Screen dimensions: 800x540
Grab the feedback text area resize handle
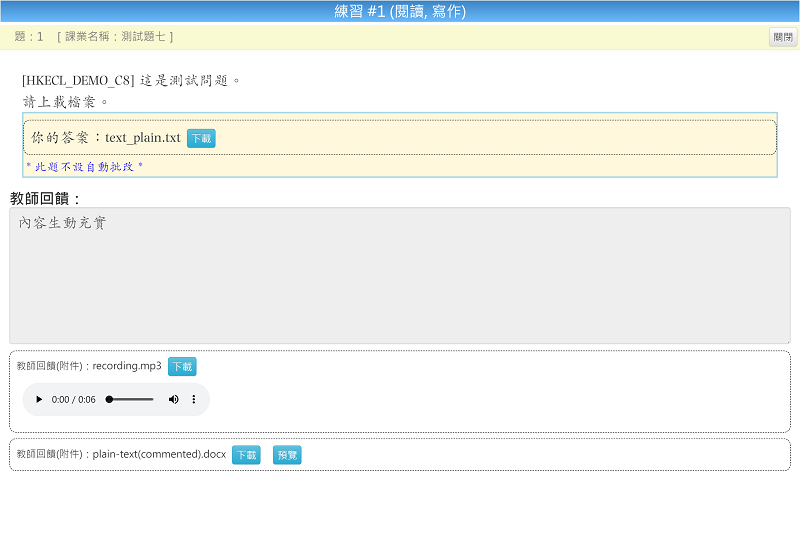pos(786,340)
